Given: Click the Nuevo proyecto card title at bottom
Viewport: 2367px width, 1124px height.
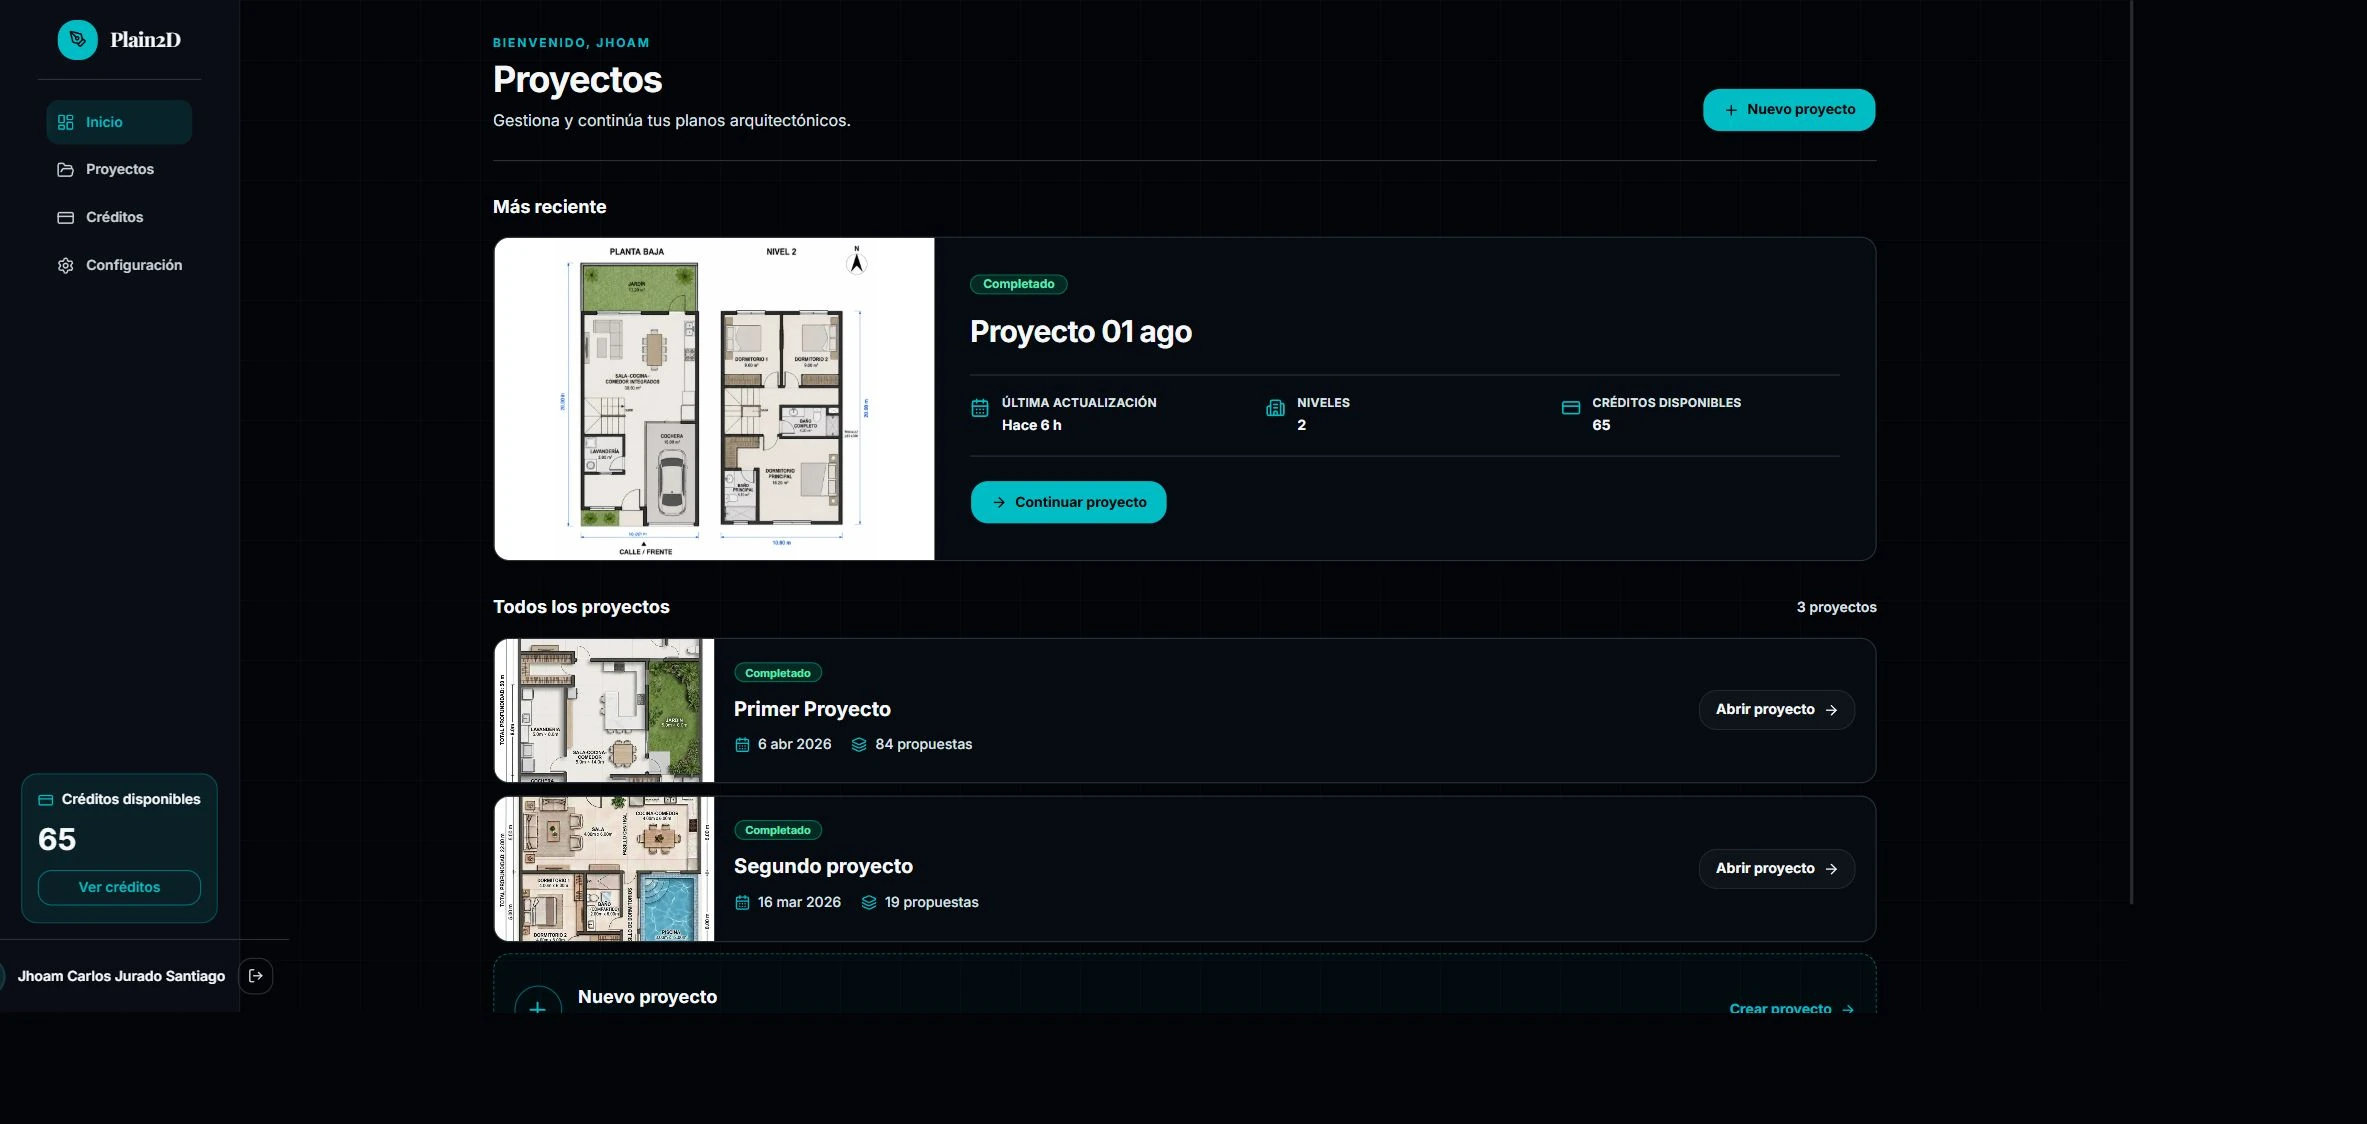Looking at the screenshot, I should tap(647, 997).
